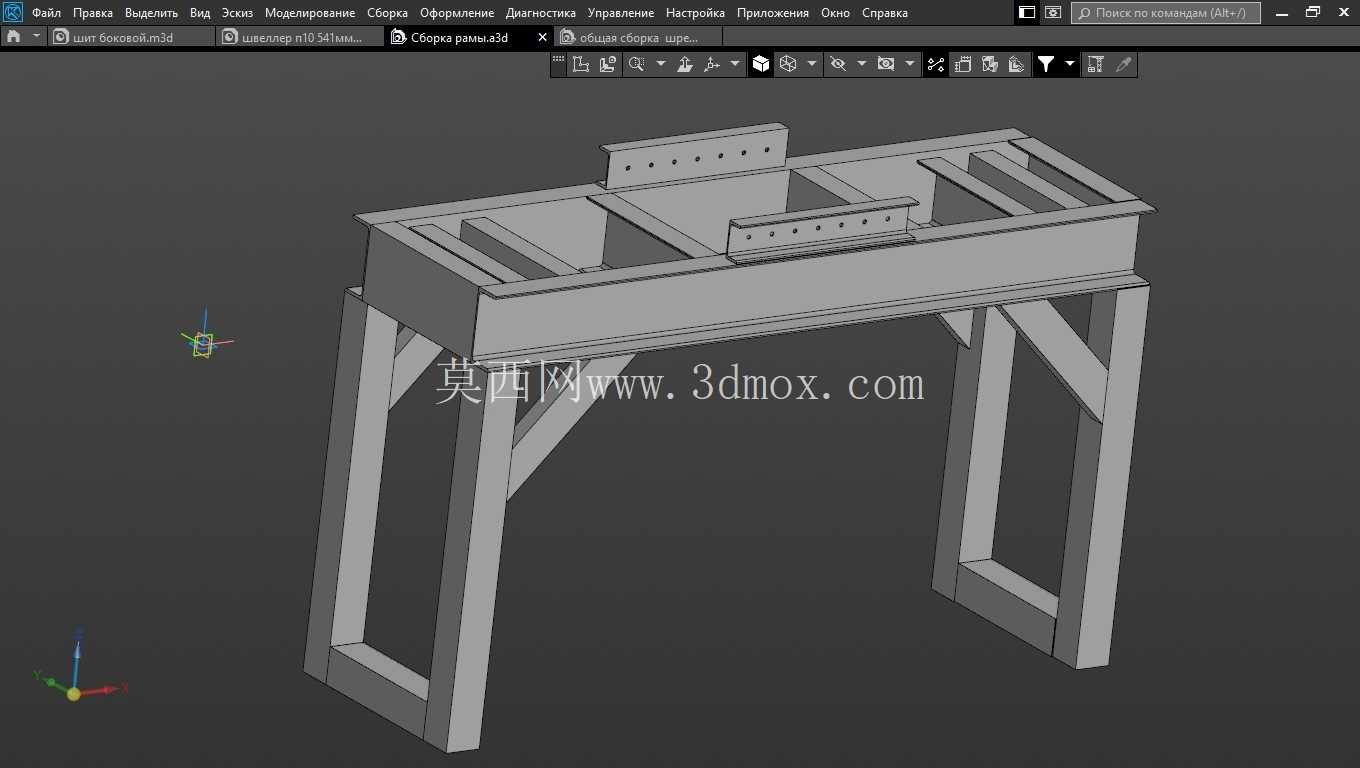Toggle the constraints display nodes icon
The width and height of the screenshot is (1360, 768).
935,64
